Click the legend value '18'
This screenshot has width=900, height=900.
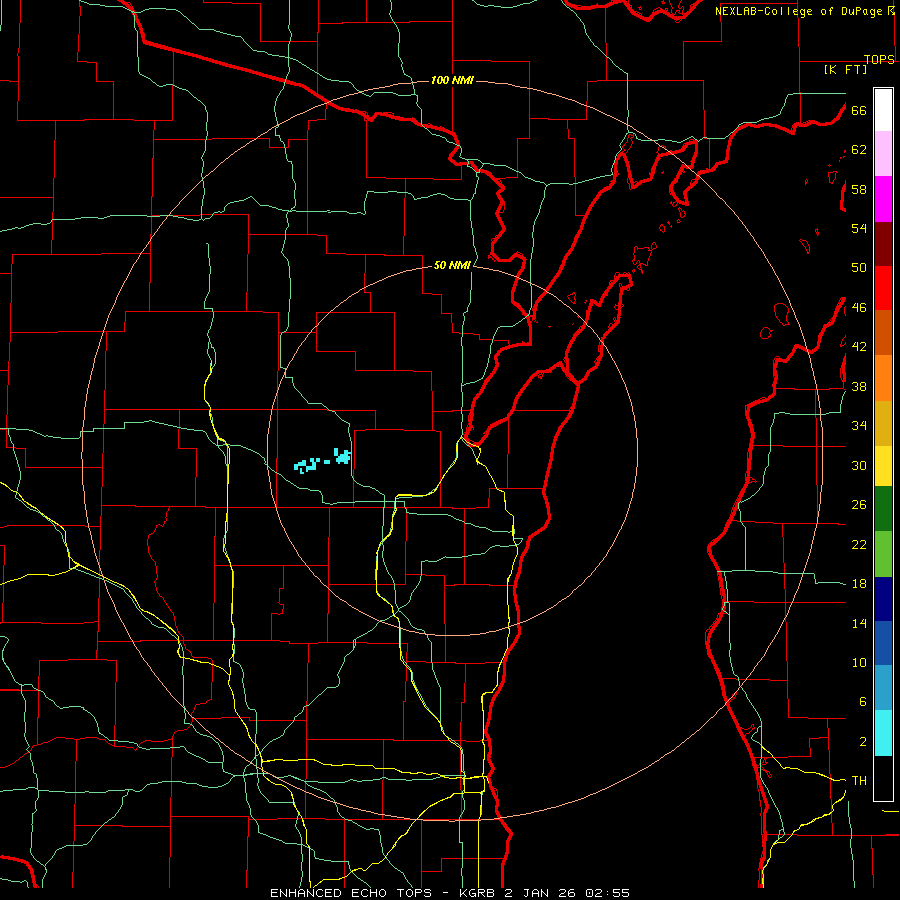pos(859,584)
